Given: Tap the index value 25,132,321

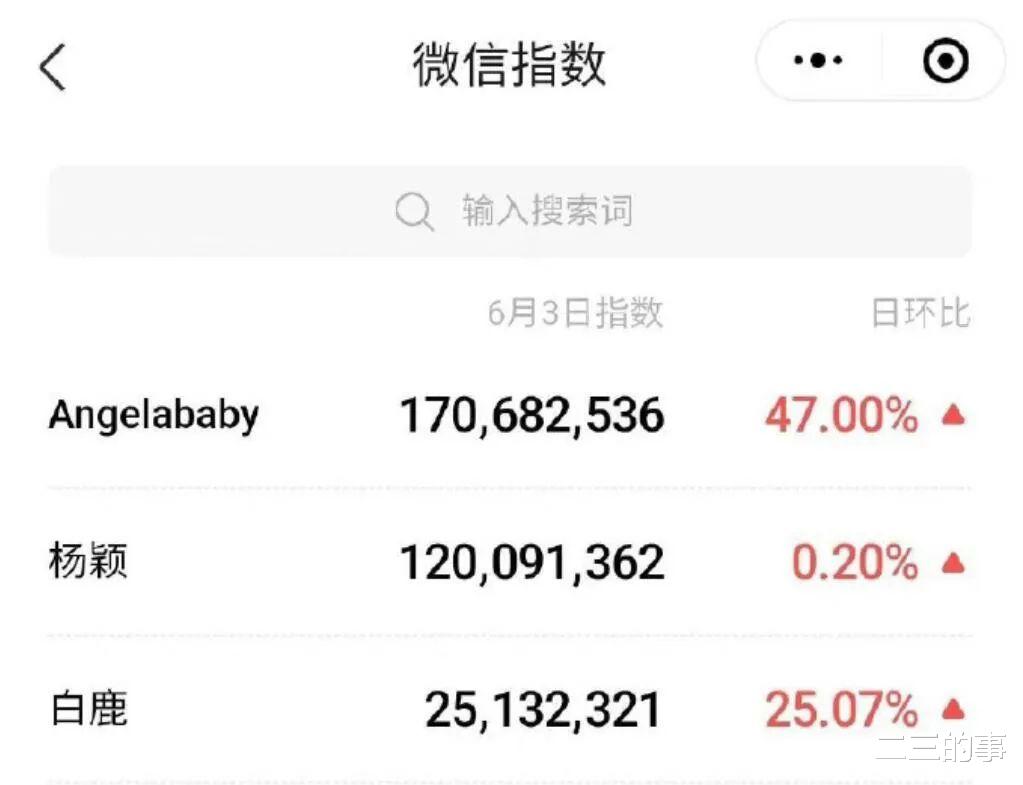Looking at the screenshot, I should pos(543,710).
